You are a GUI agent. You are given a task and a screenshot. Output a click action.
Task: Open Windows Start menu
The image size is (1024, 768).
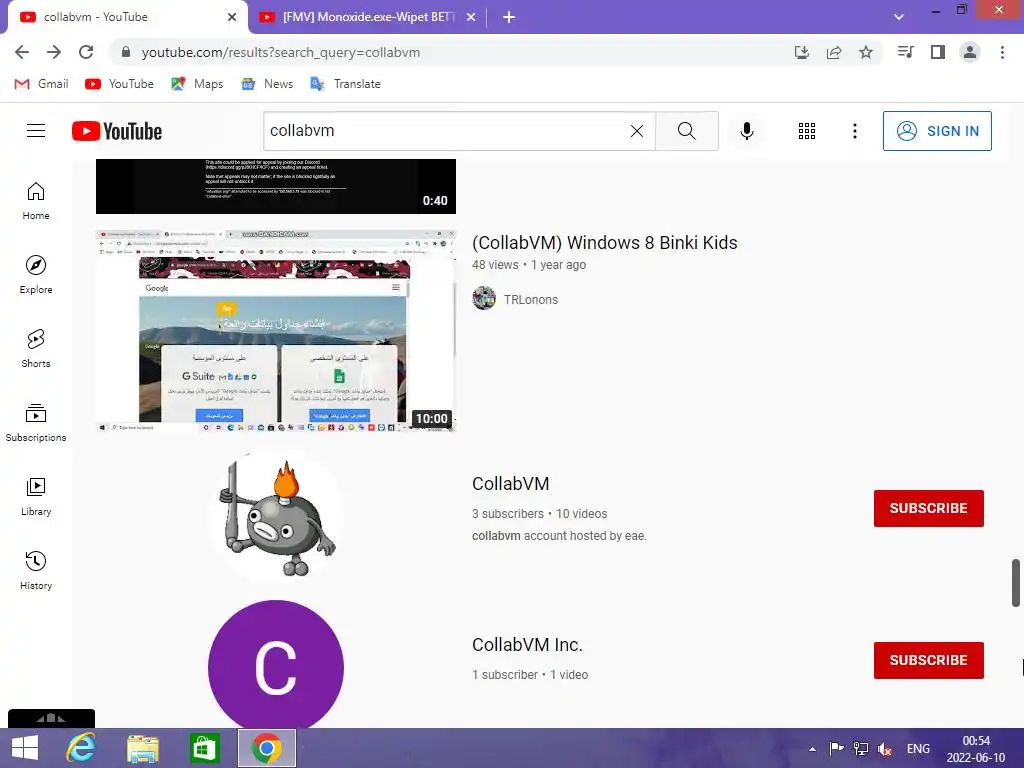(25, 748)
